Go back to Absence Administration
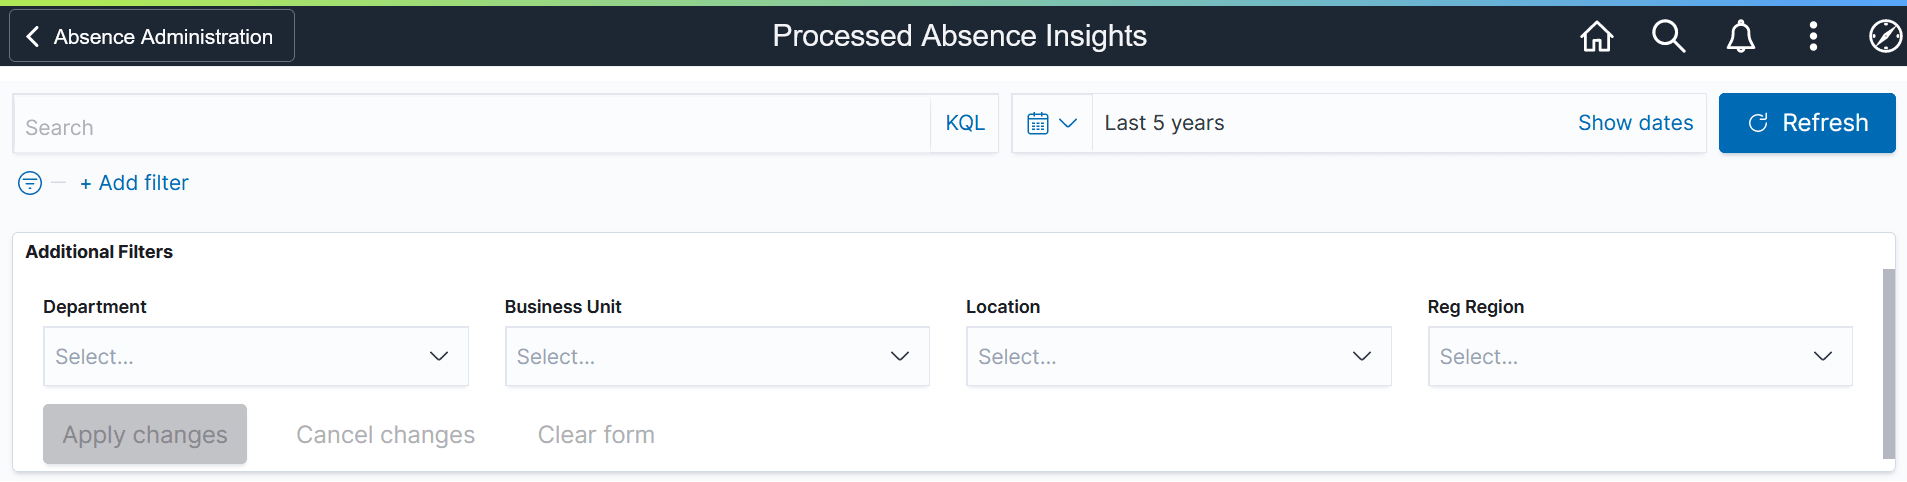1907x482 pixels. [x=152, y=36]
